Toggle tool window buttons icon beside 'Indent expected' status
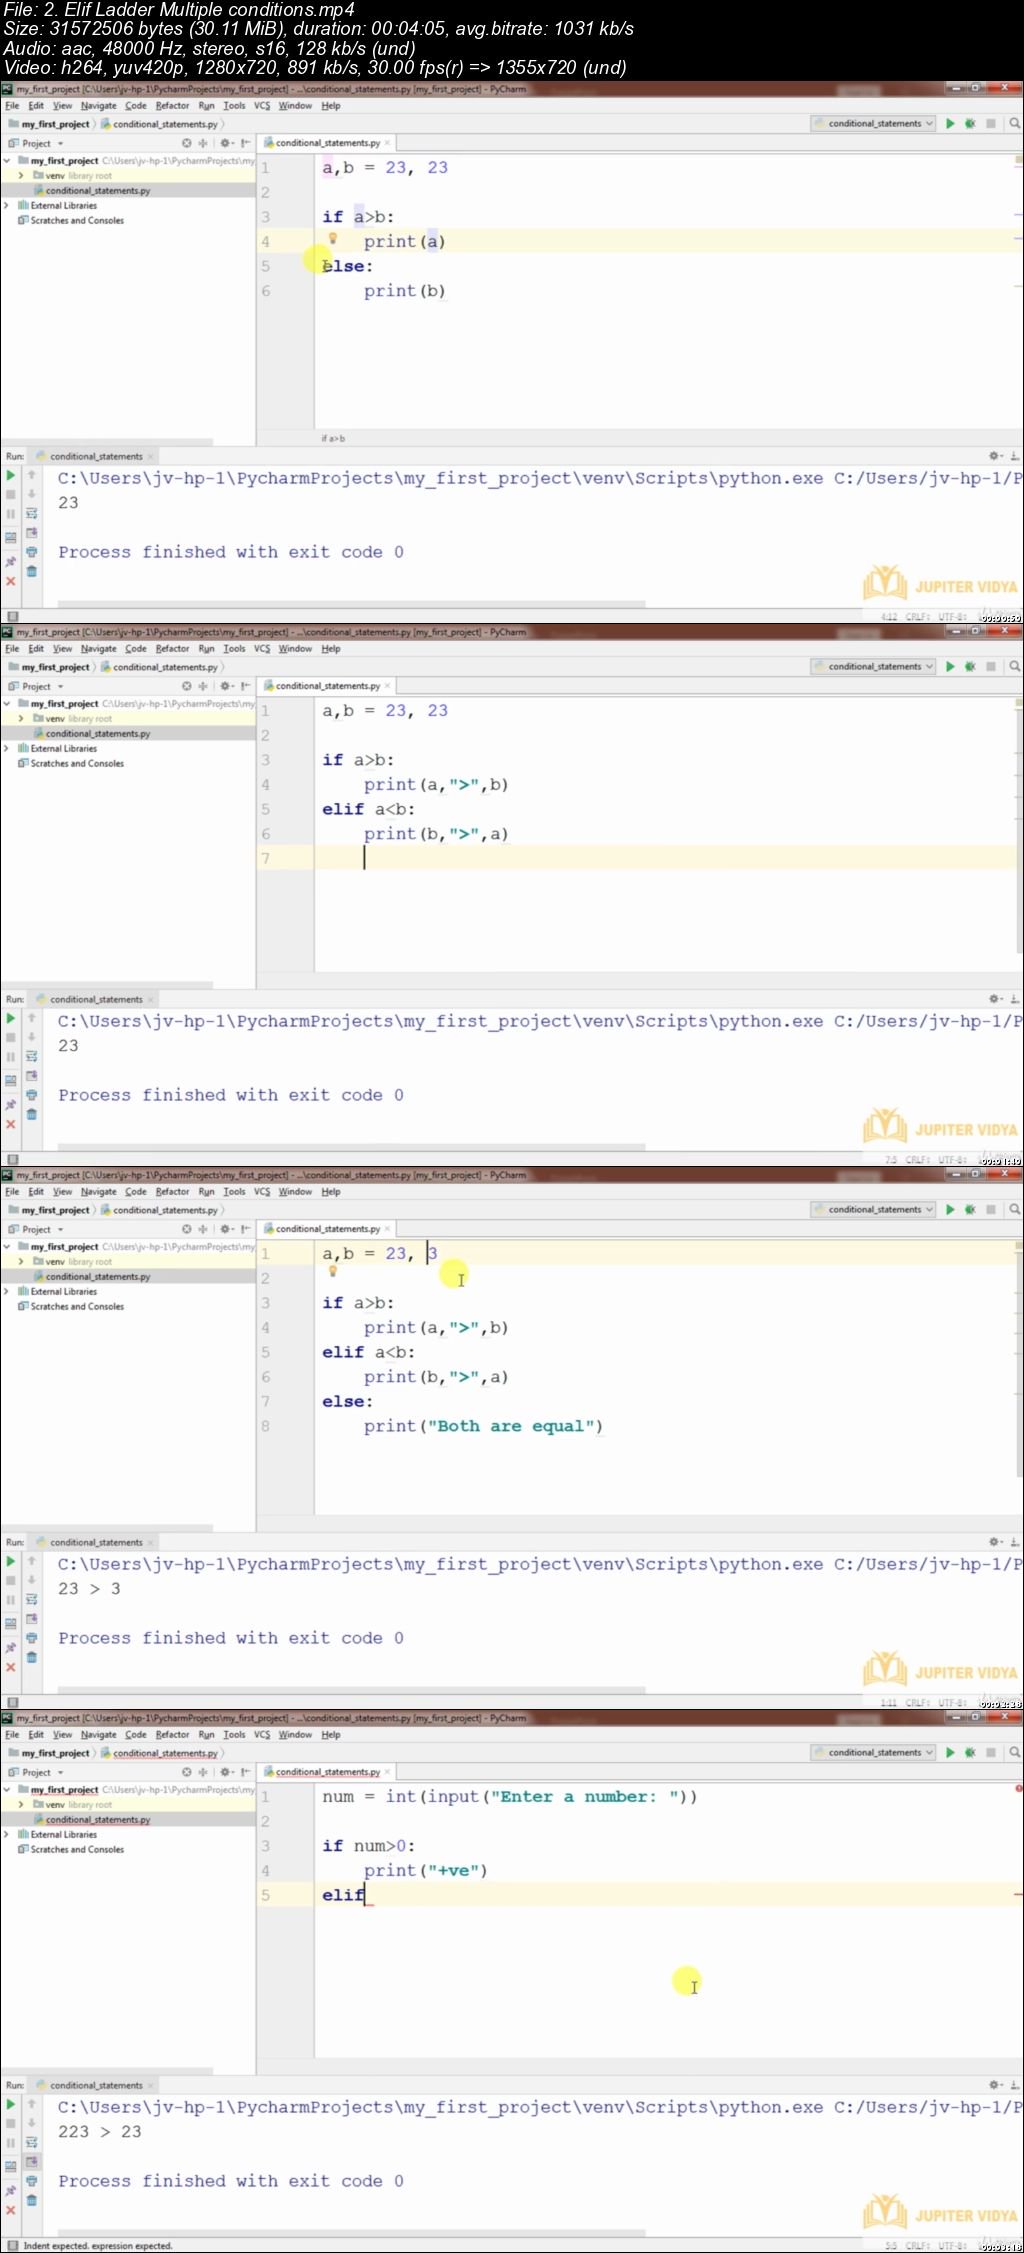The width and height of the screenshot is (1024, 2253). pos(12,2245)
